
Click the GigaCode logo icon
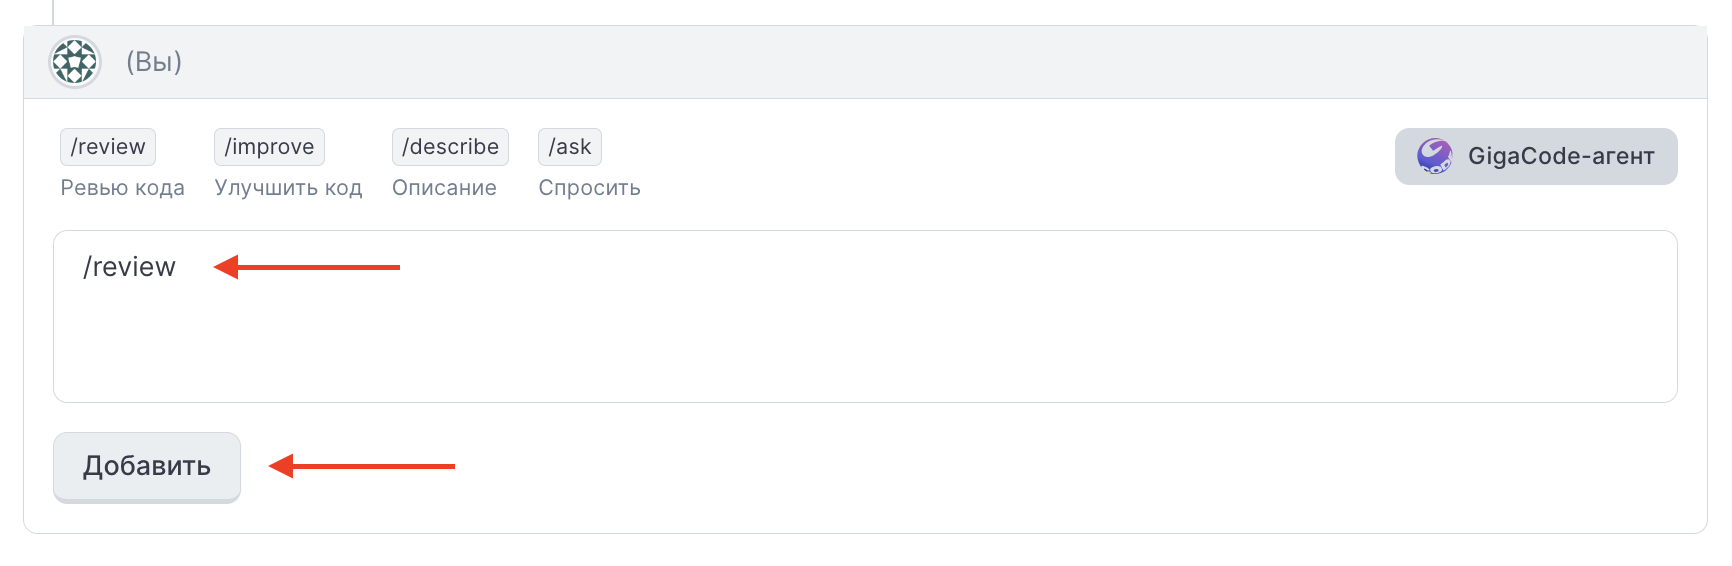[1435, 156]
